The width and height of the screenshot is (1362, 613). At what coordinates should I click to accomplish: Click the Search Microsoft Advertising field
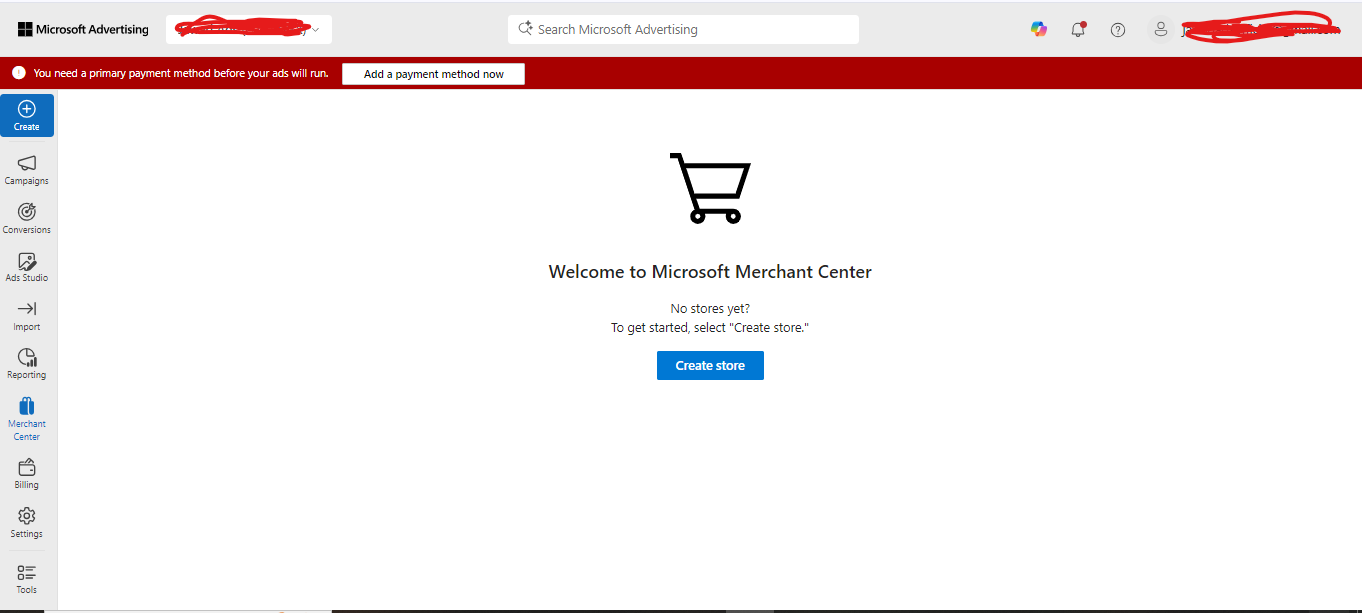coord(683,29)
